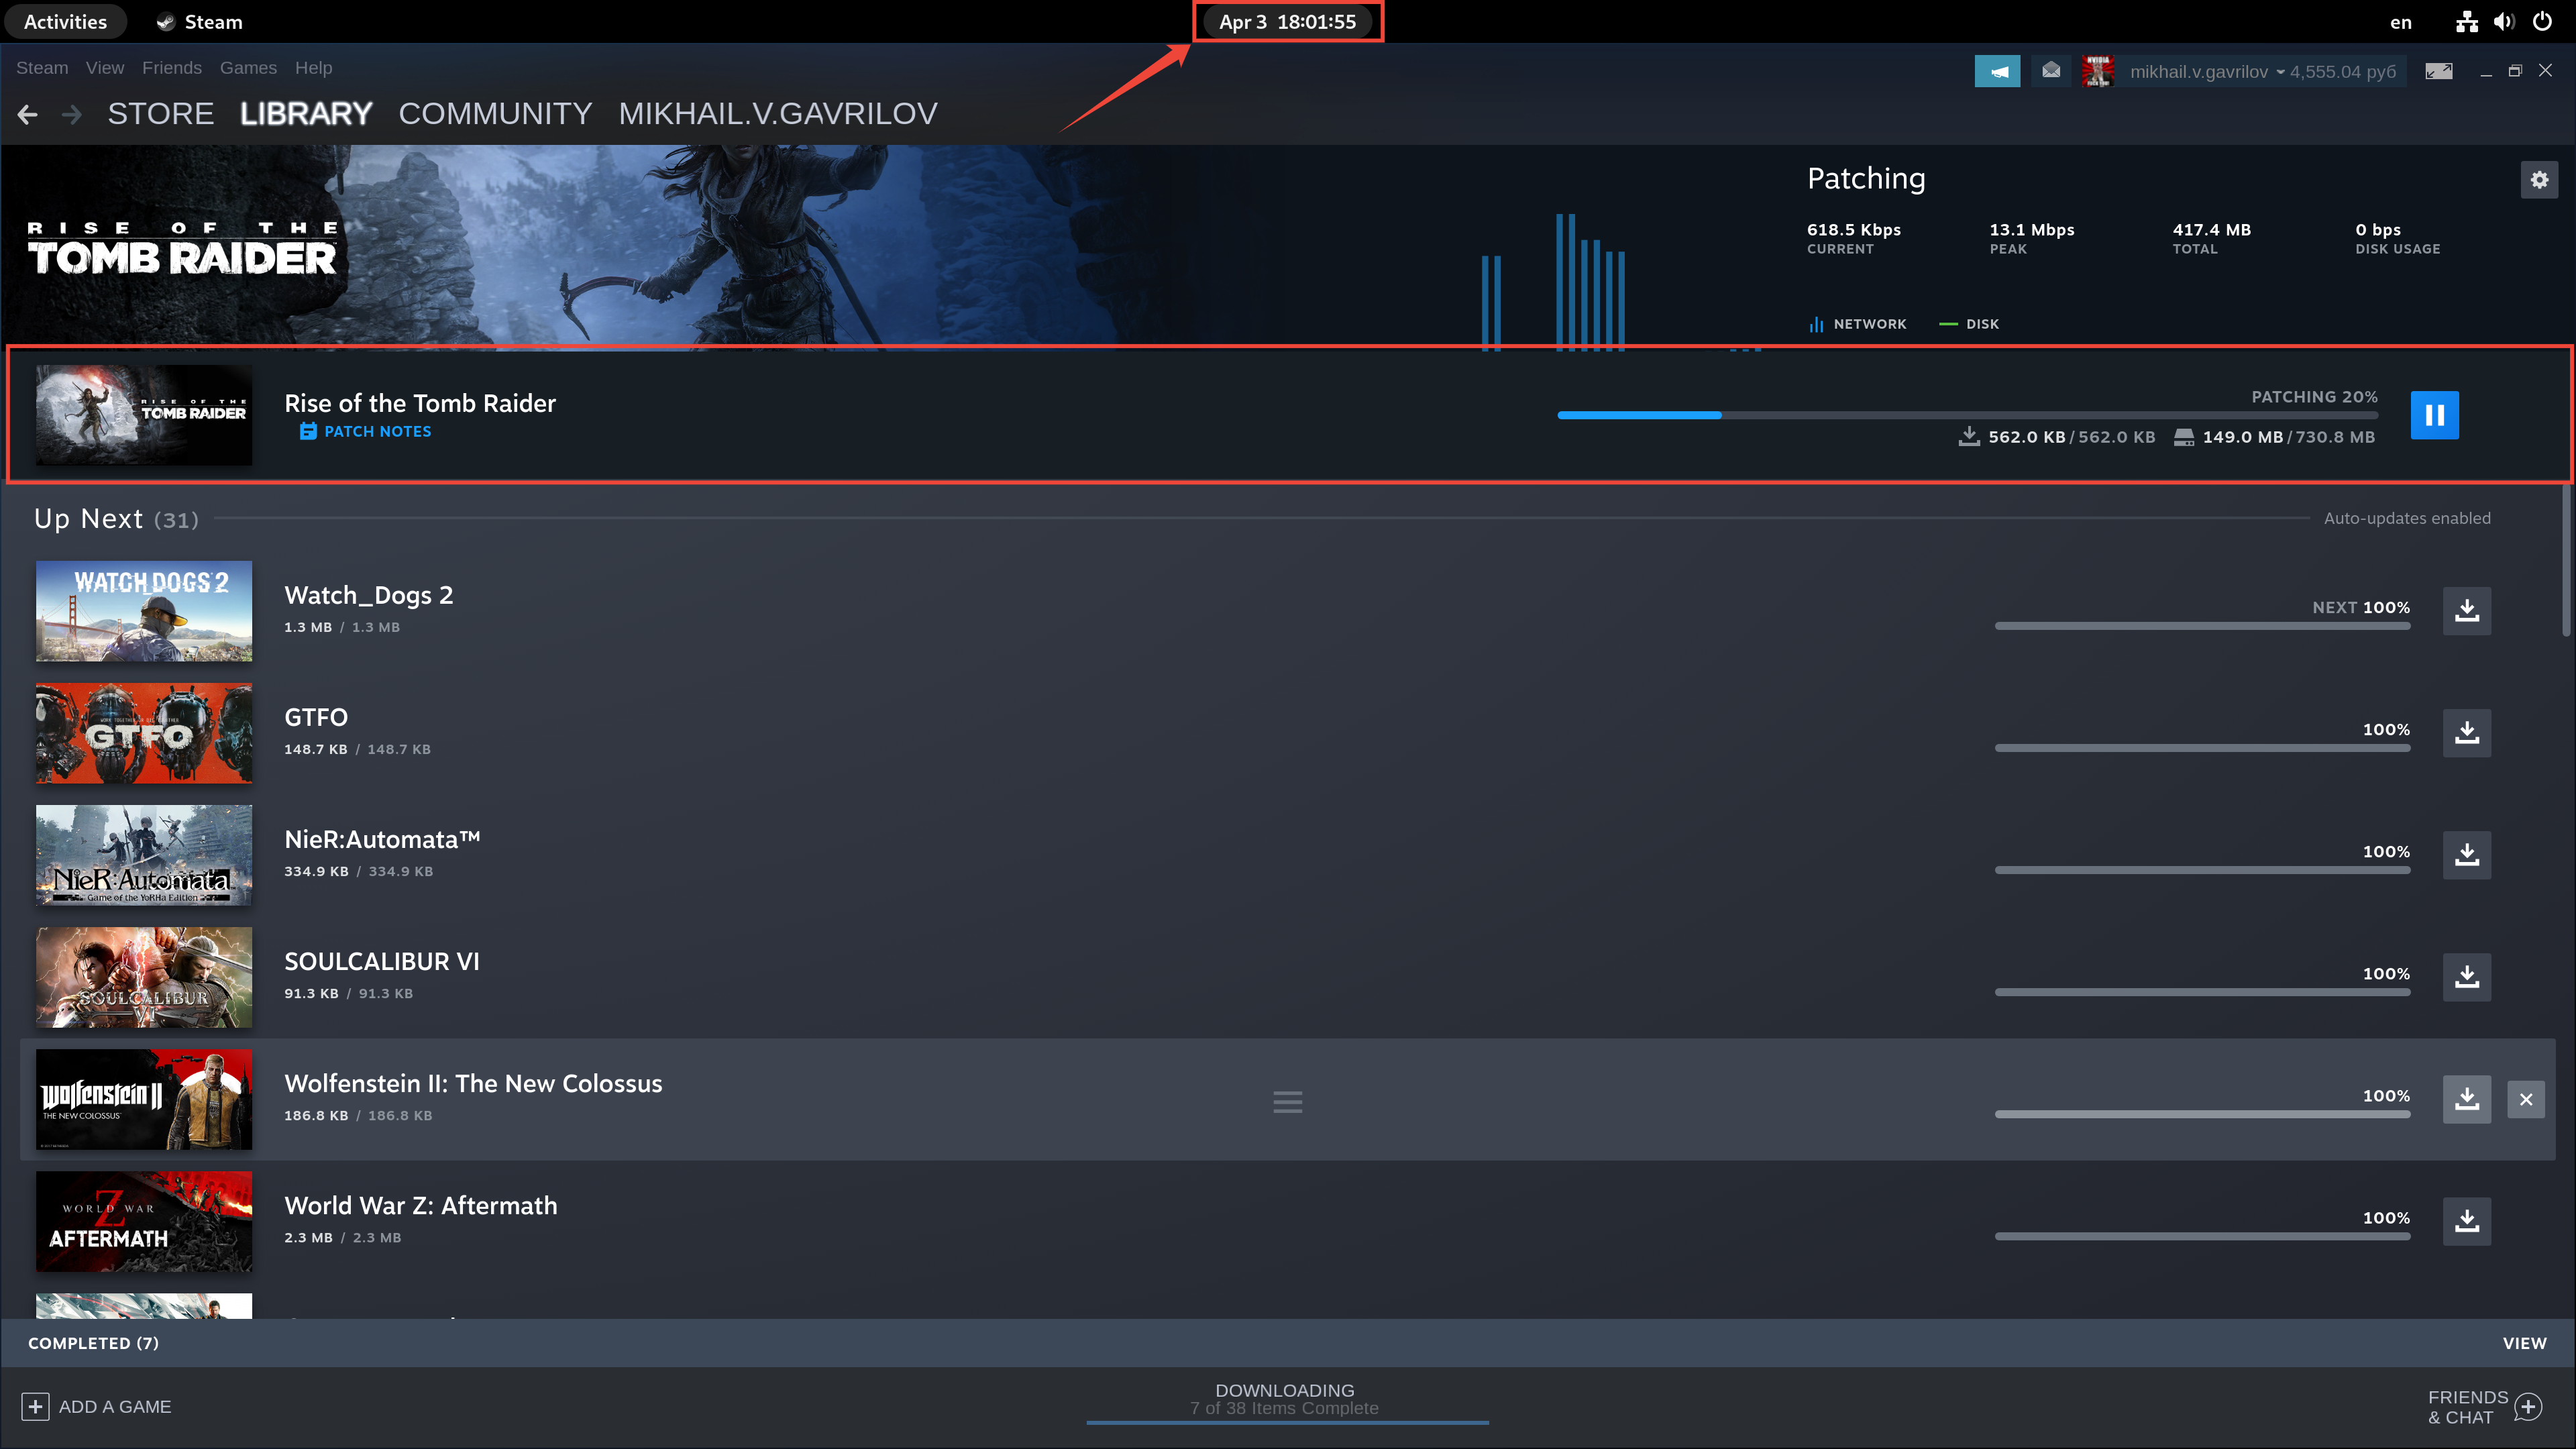Open SOULCALIBUR VI game thumbnail

(x=144, y=977)
